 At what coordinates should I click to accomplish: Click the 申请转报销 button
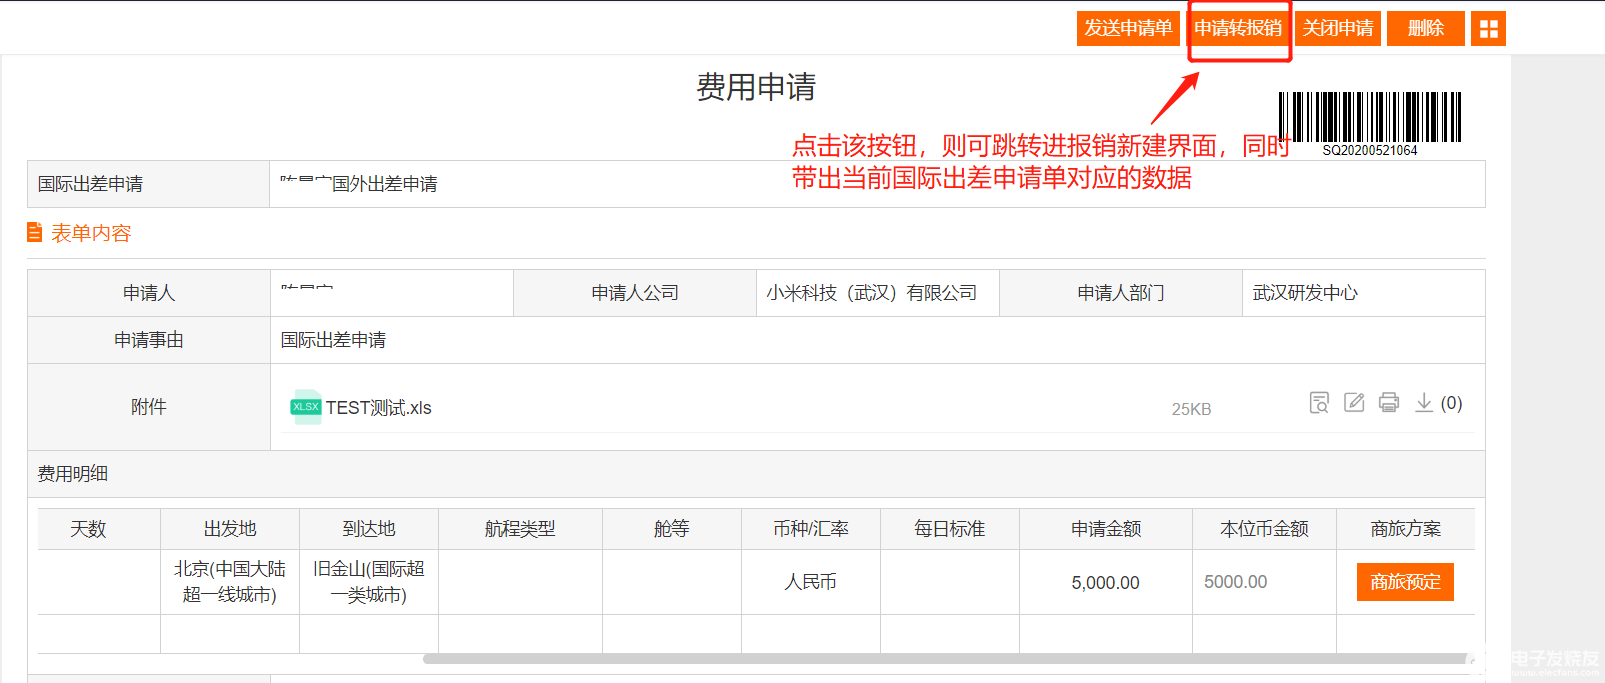point(1238,28)
